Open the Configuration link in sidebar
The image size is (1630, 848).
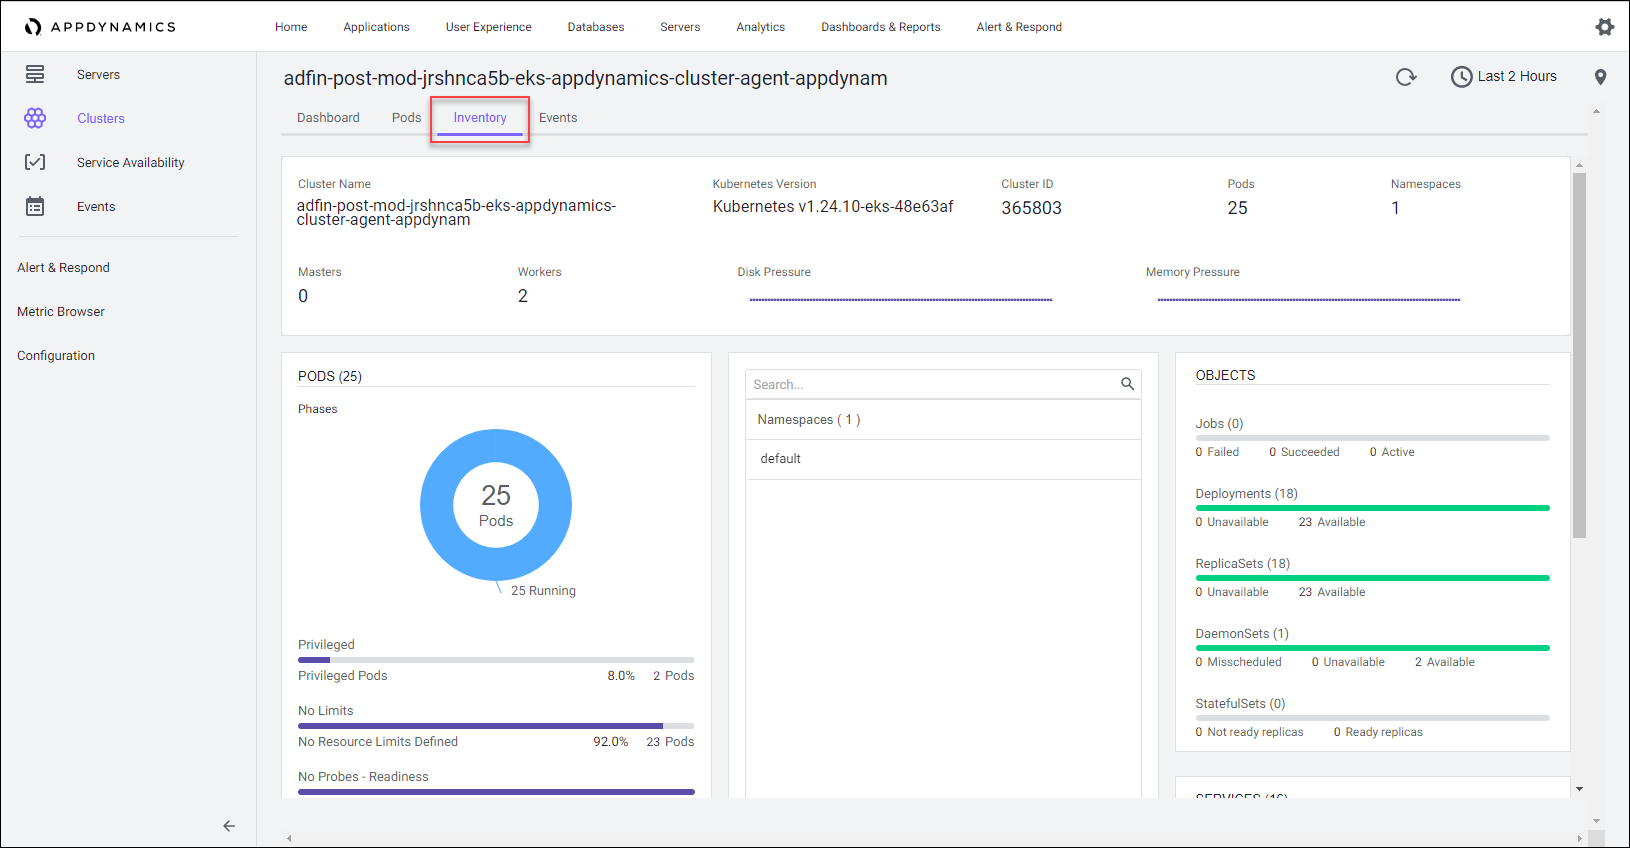click(56, 356)
